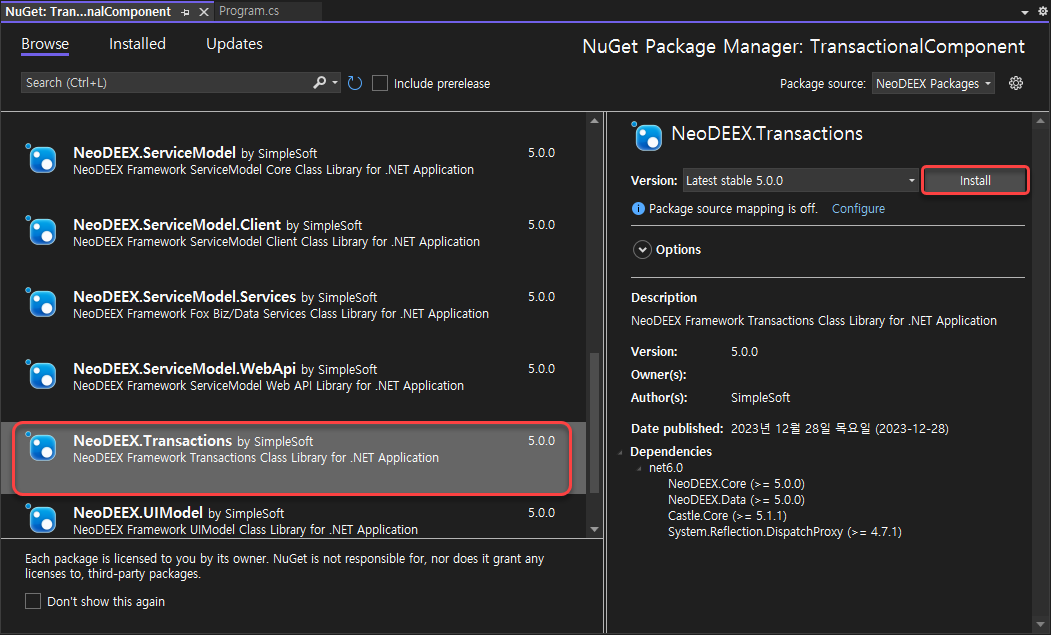Viewport: 1051px width, 635px height.
Task: Pin the NuGet document tab
Action: pos(185,12)
